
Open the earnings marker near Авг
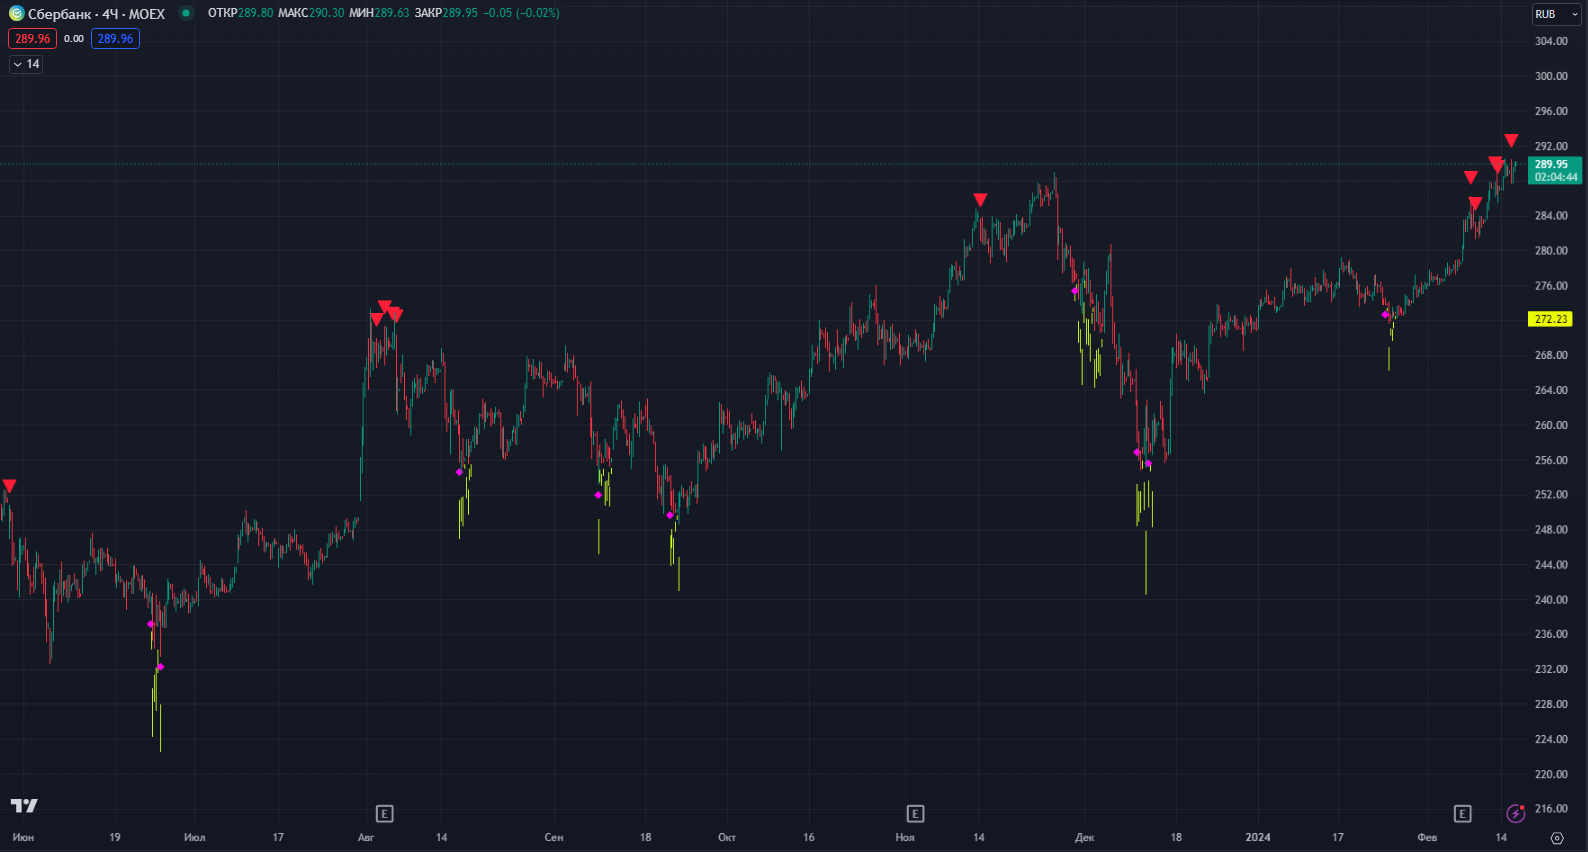384,813
